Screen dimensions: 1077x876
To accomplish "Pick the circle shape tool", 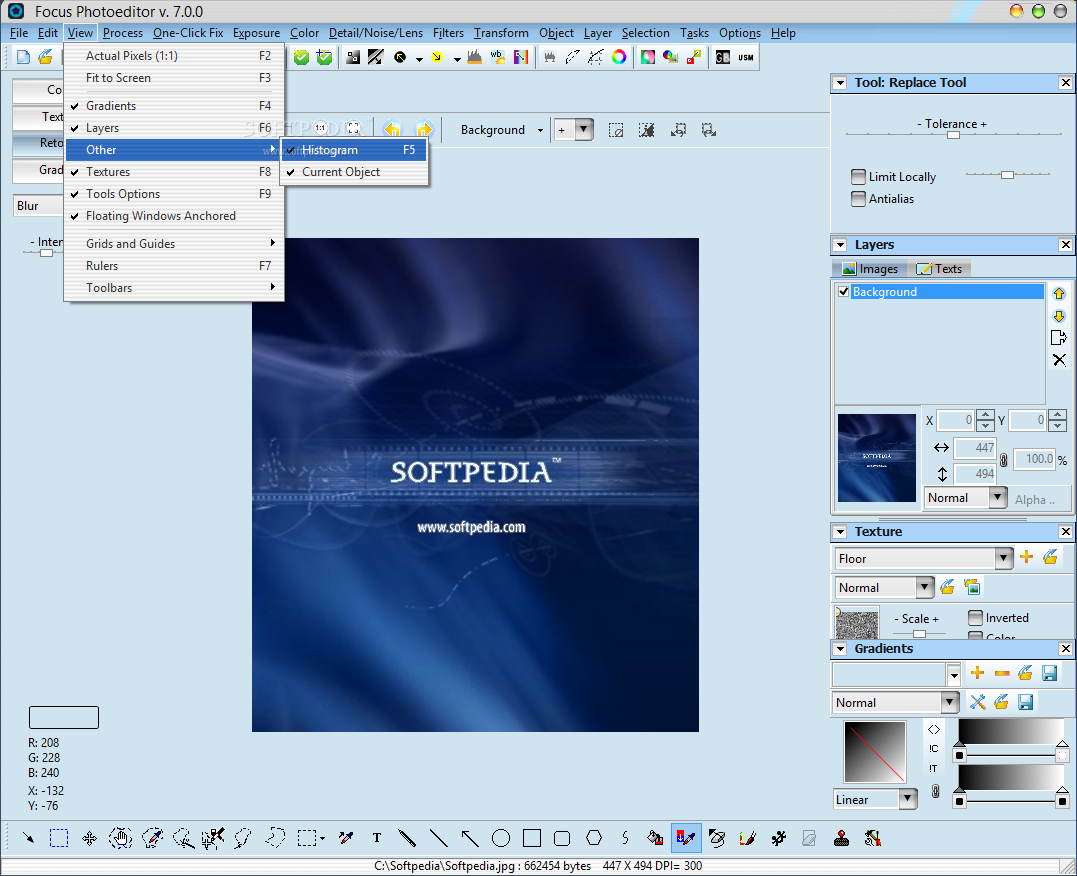I will click(x=501, y=838).
